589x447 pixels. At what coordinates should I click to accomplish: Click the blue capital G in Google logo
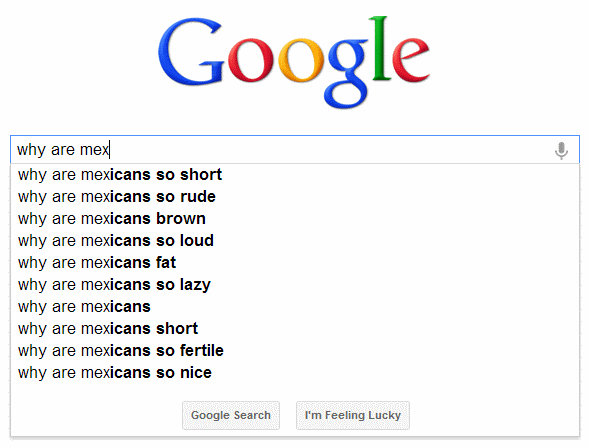[x=191, y=51]
